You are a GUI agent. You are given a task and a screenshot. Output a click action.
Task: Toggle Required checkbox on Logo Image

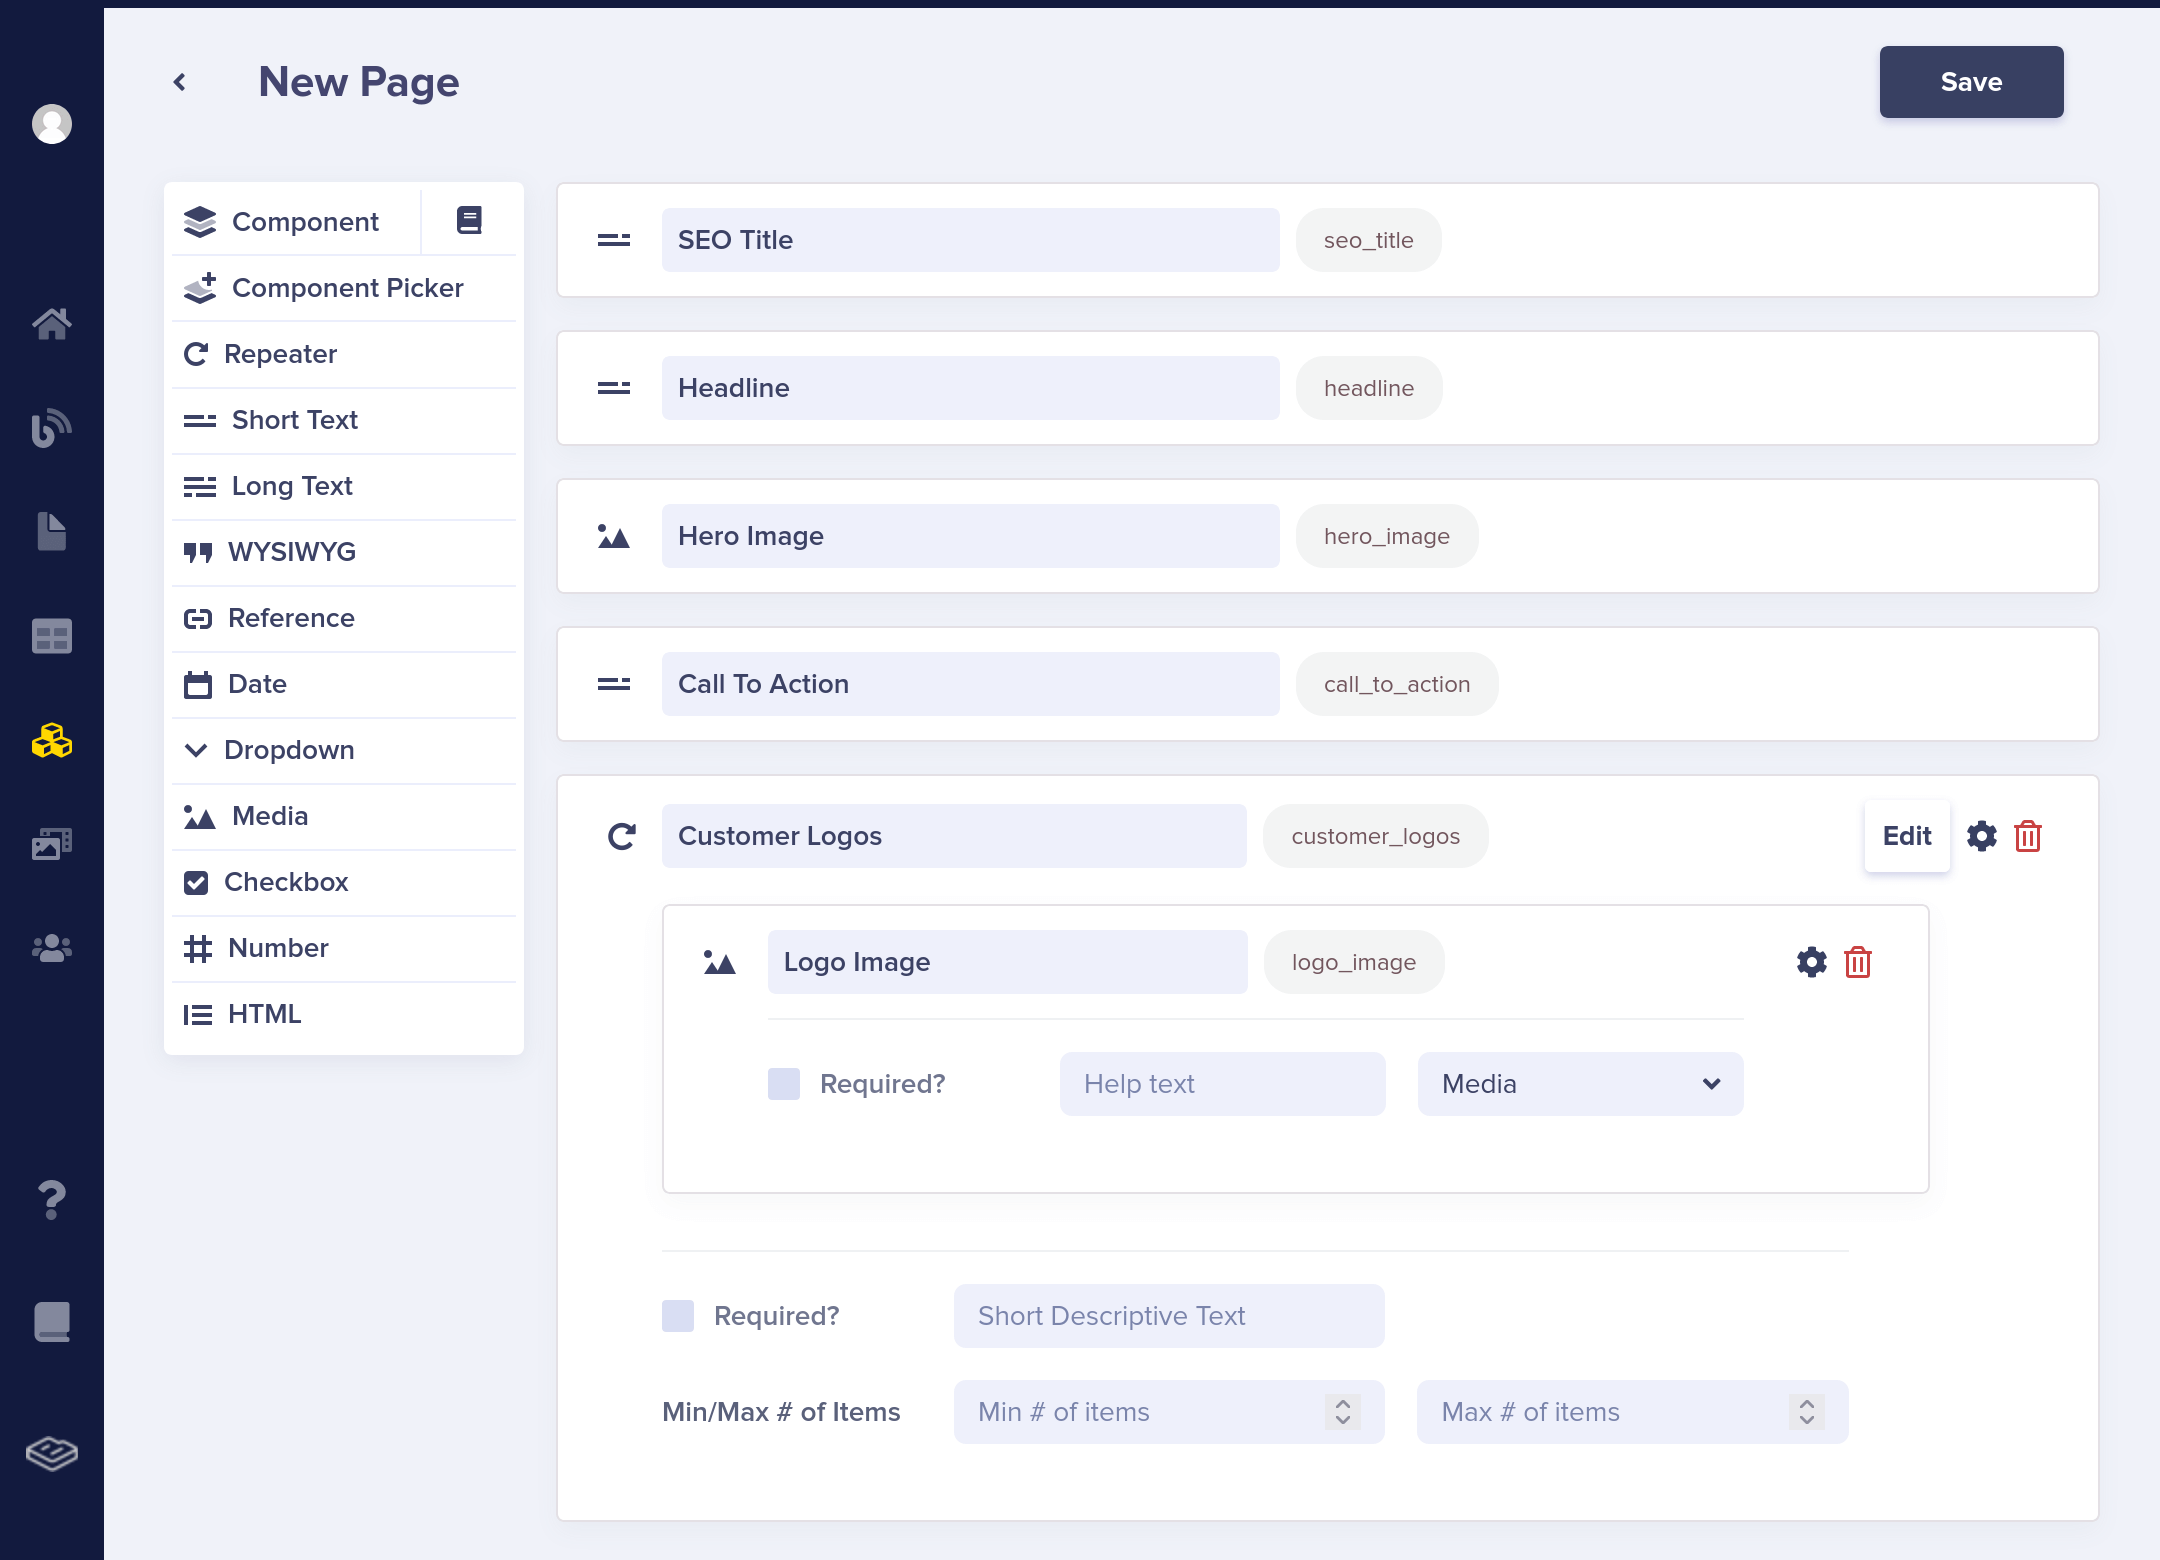(781, 1082)
